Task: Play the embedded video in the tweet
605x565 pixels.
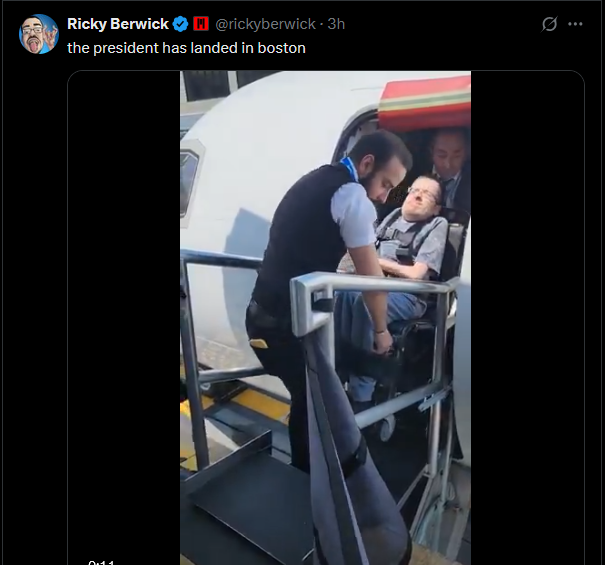Action: pyautogui.click(x=325, y=317)
